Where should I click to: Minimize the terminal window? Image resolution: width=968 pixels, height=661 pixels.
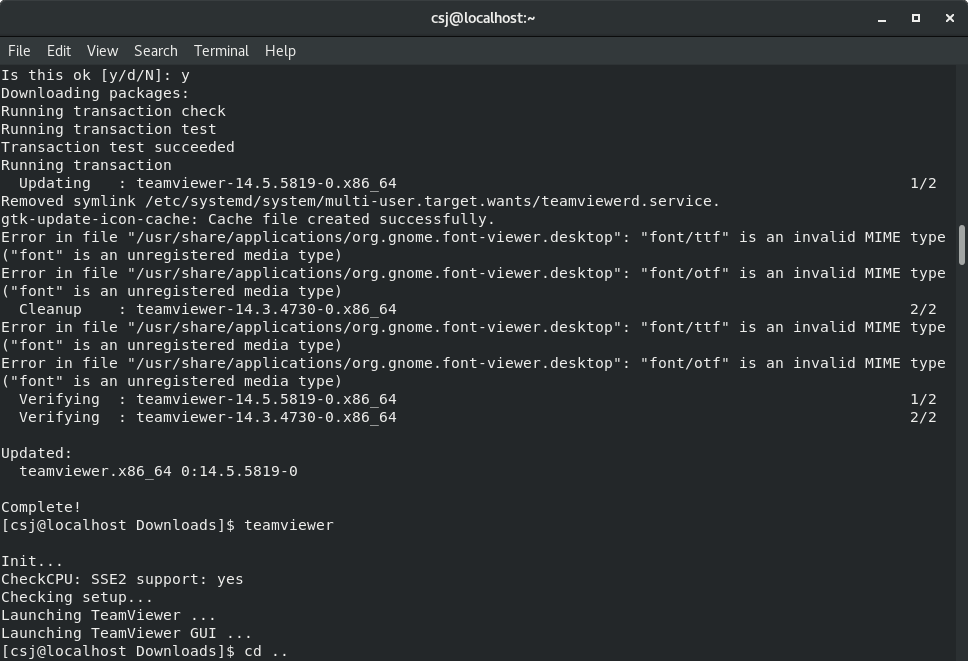click(x=882, y=19)
